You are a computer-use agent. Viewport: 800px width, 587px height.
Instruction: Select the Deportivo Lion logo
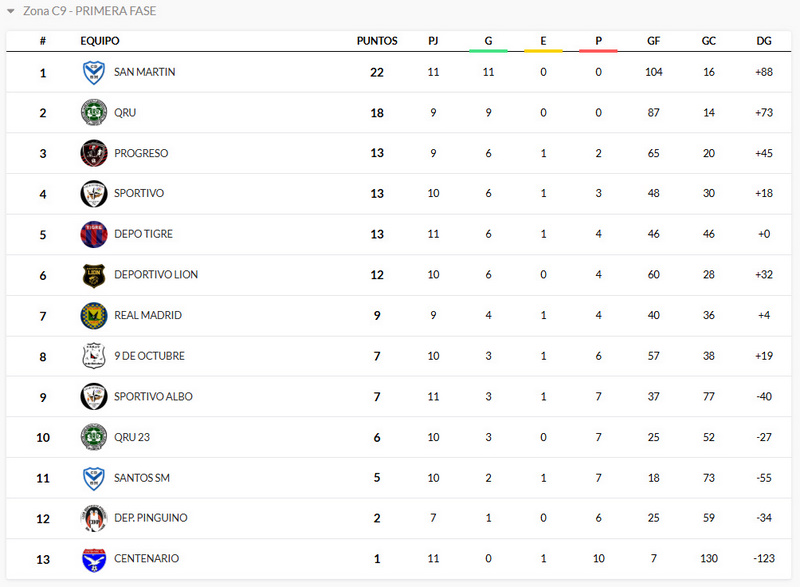(x=93, y=275)
